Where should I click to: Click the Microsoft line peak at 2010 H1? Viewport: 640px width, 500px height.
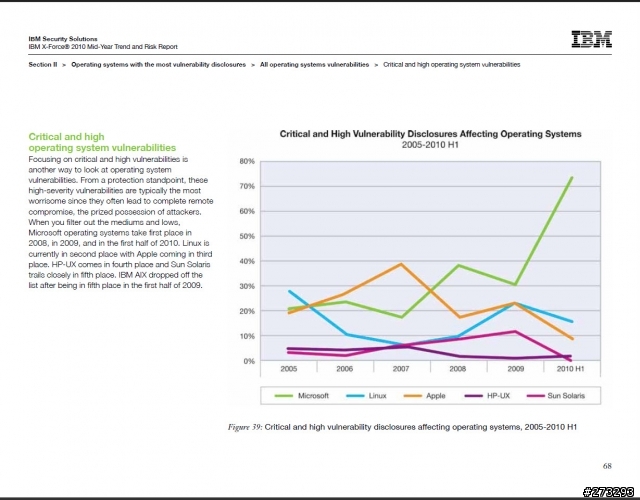coord(571,178)
